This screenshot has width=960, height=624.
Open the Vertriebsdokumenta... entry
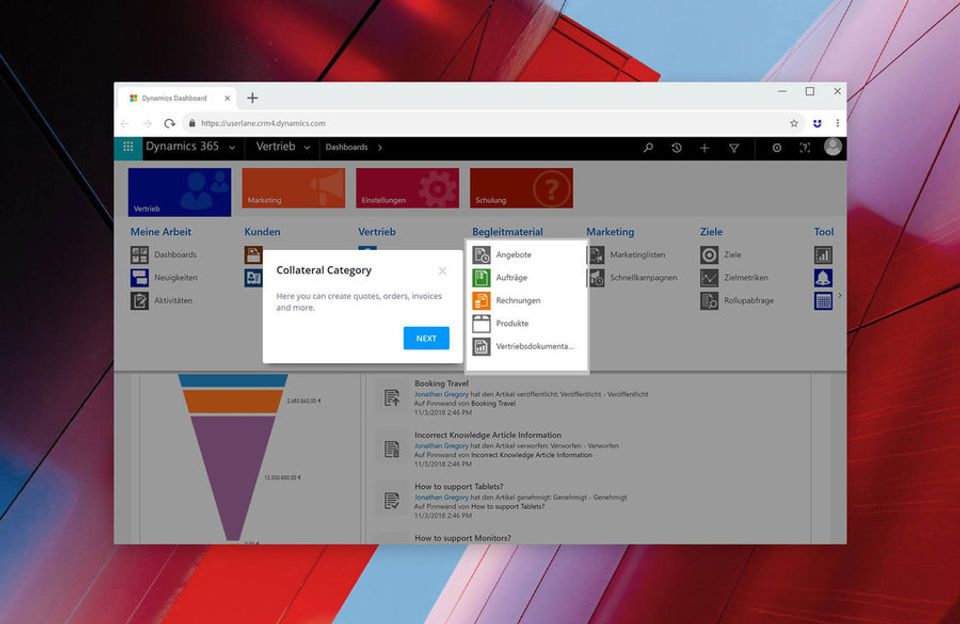pyautogui.click(x=534, y=347)
